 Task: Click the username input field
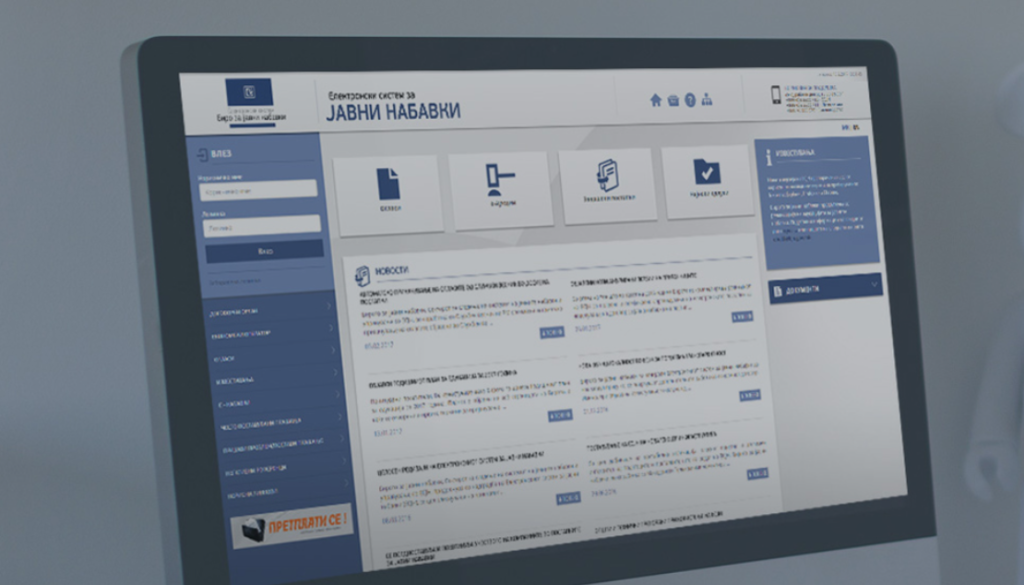[258, 190]
